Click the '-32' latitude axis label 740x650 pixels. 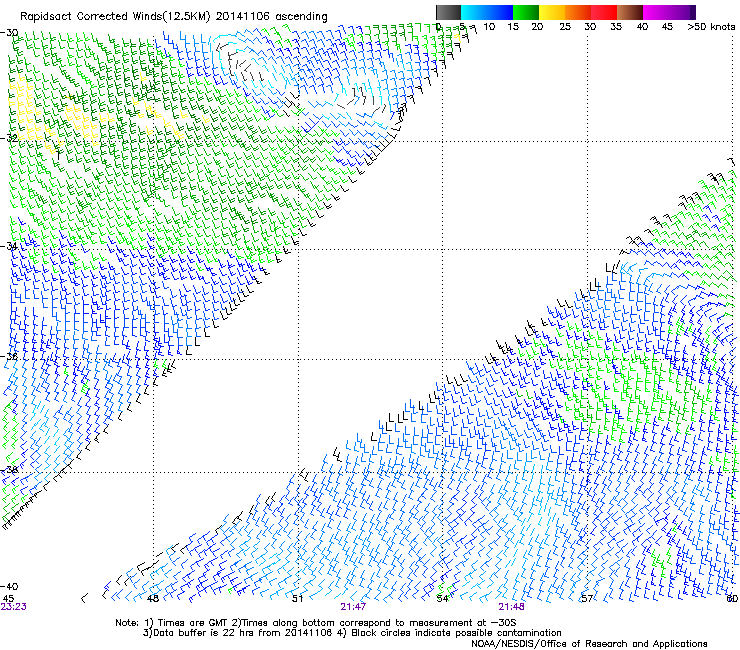click(x=9, y=138)
